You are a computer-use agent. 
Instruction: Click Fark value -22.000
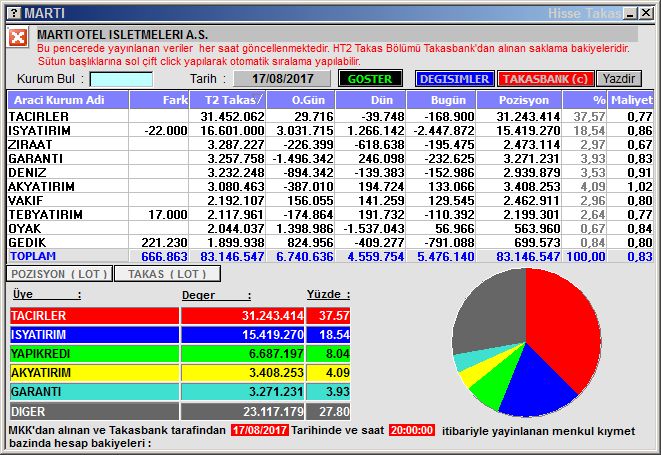point(166,131)
